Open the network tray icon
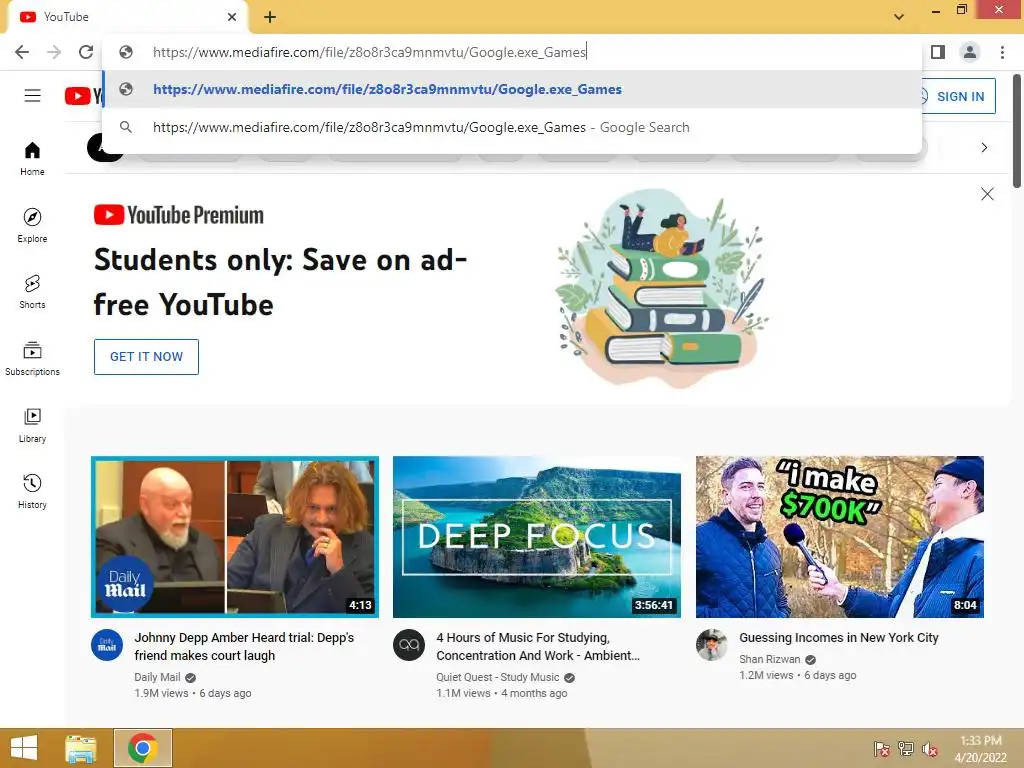This screenshot has height=768, width=1024. click(906, 749)
